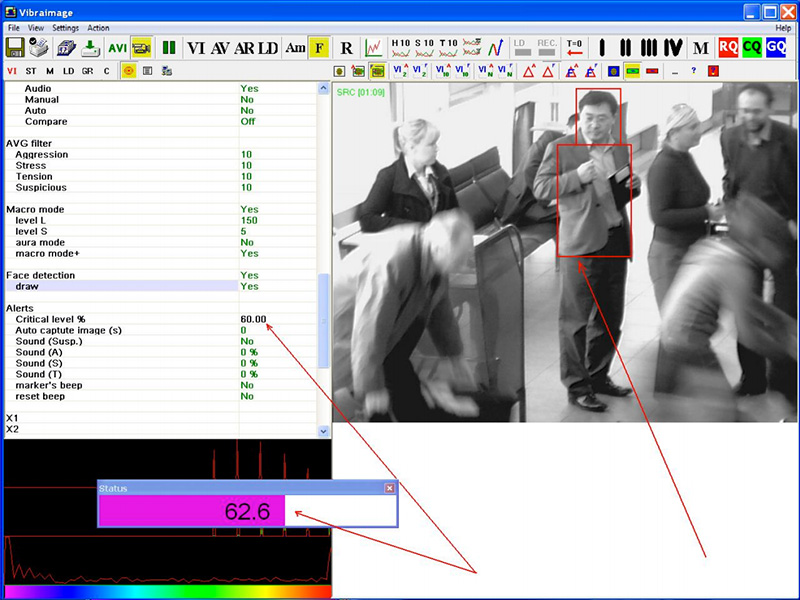This screenshot has height=600, width=800.
Task: Click the green pause button
Action: pos(169,48)
